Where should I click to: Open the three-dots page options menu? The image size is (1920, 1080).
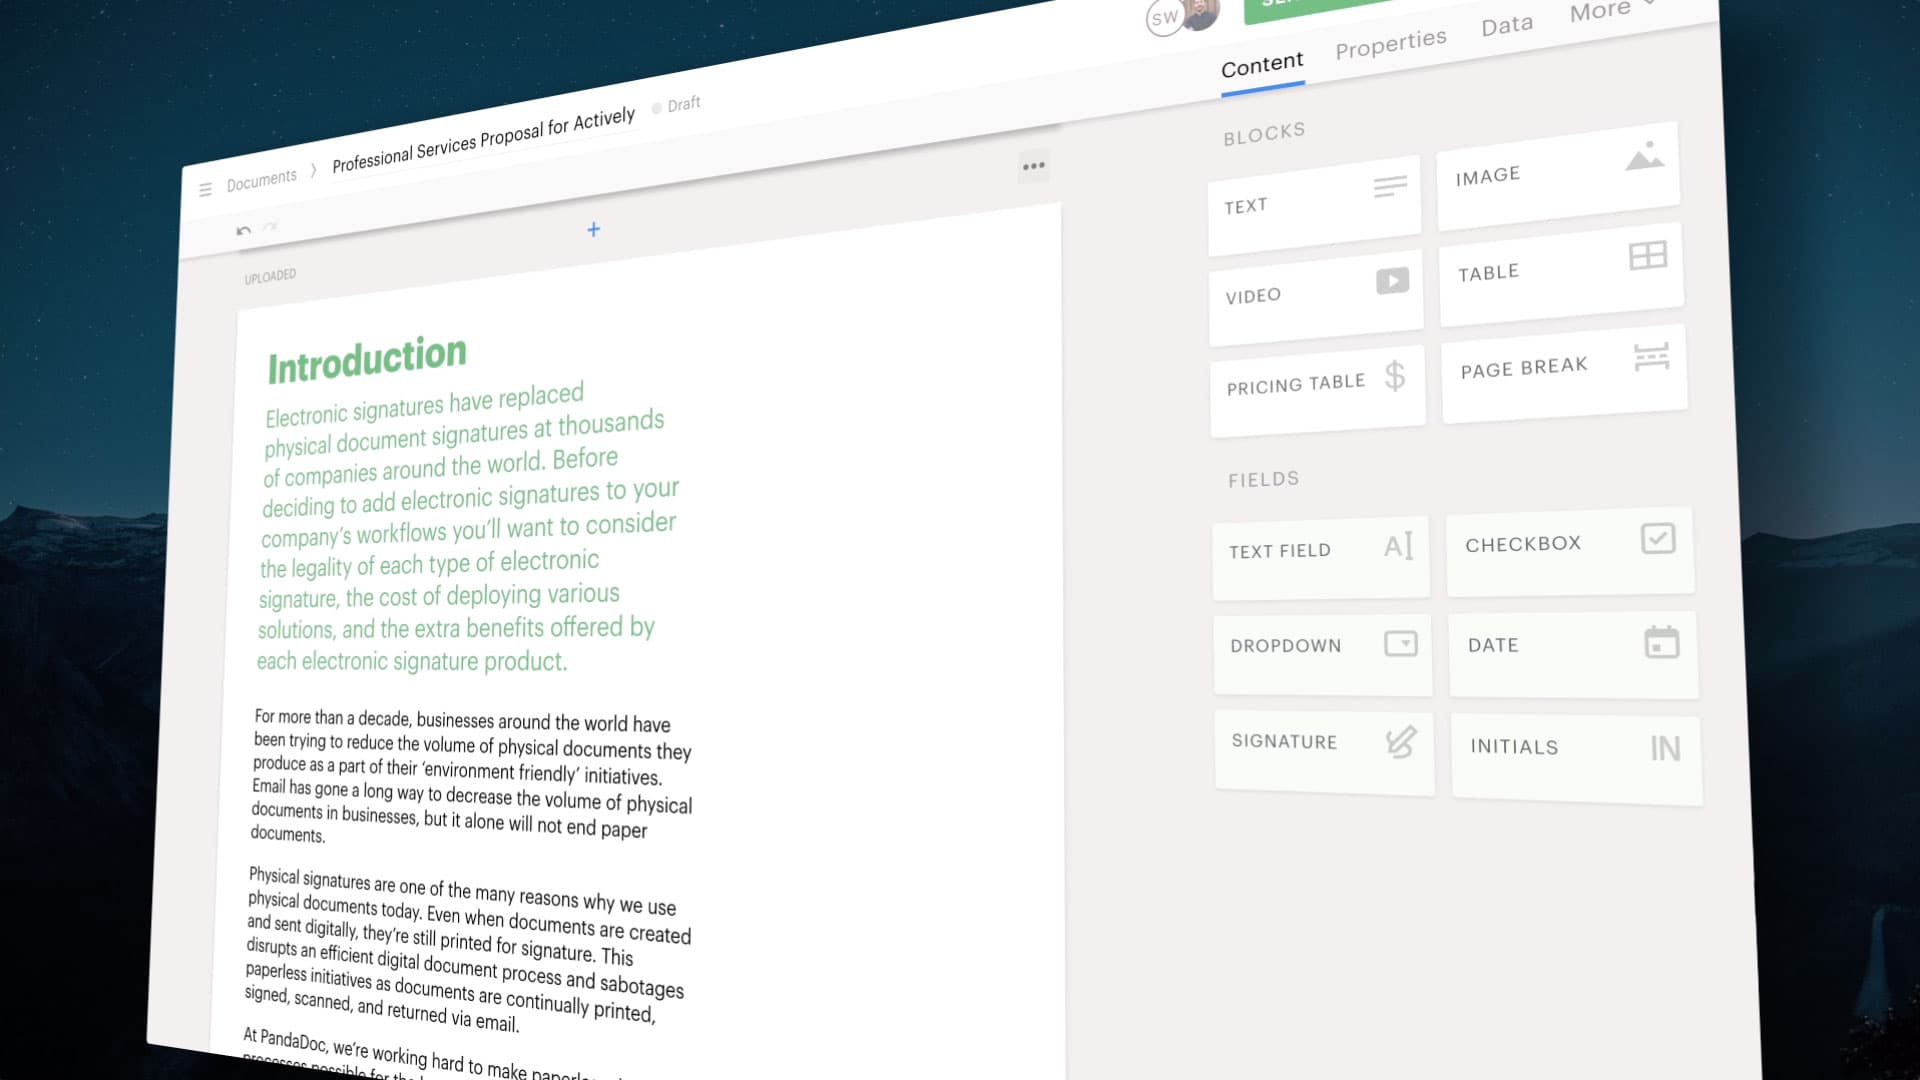tap(1034, 166)
